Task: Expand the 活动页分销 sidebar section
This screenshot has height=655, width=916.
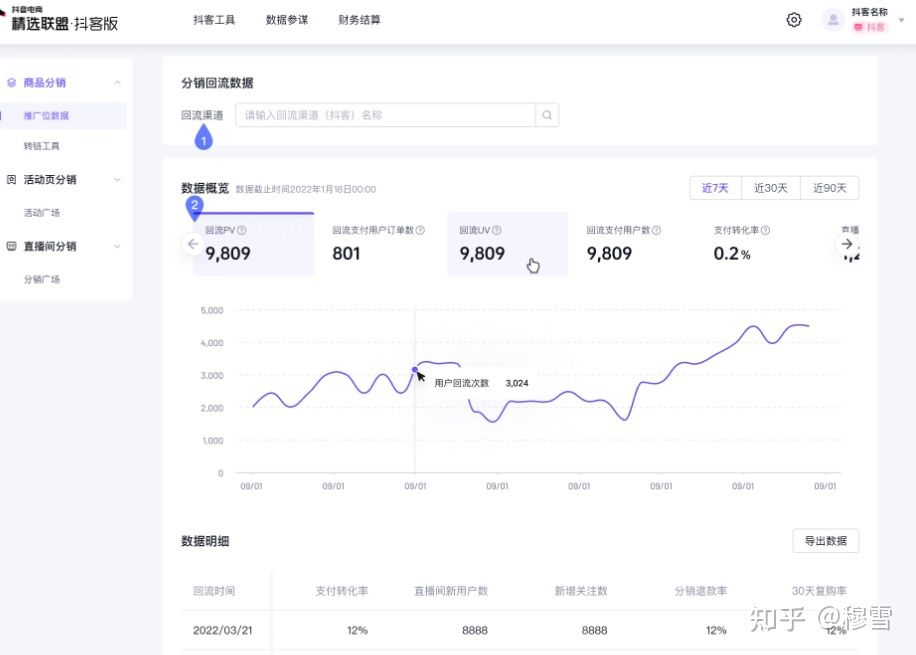Action: click(117, 180)
